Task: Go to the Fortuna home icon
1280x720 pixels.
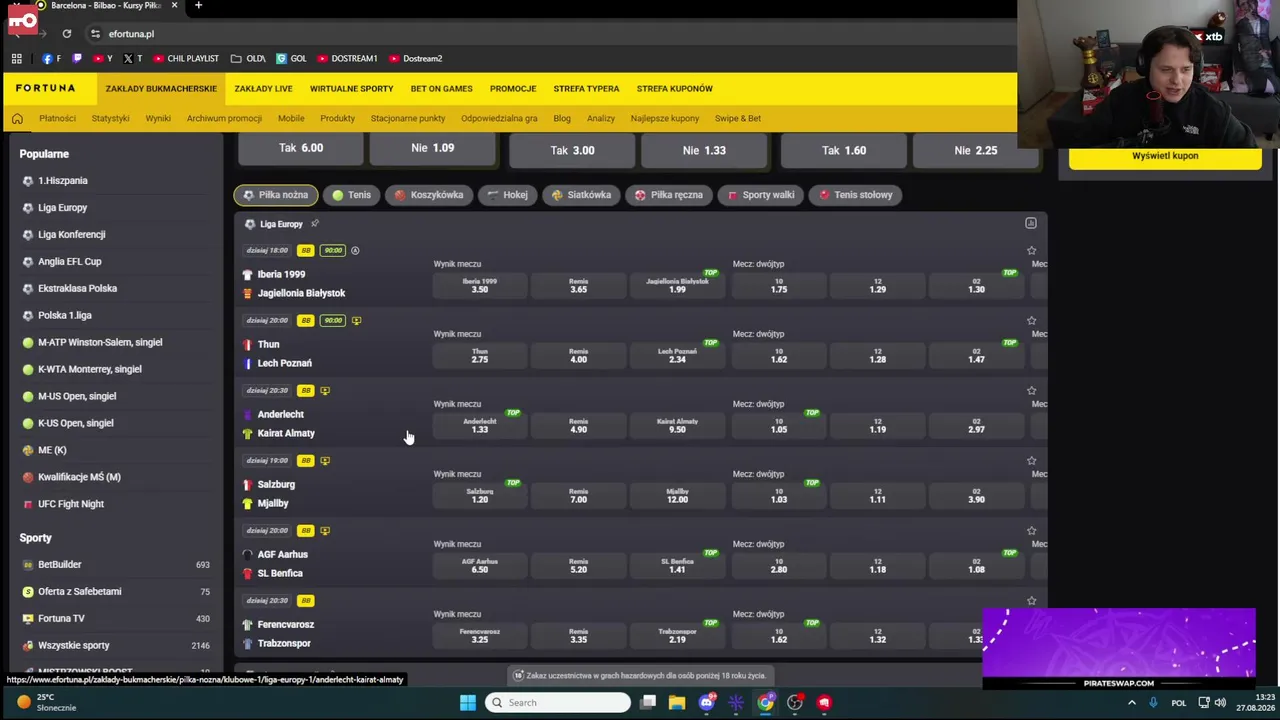Action: point(17,119)
